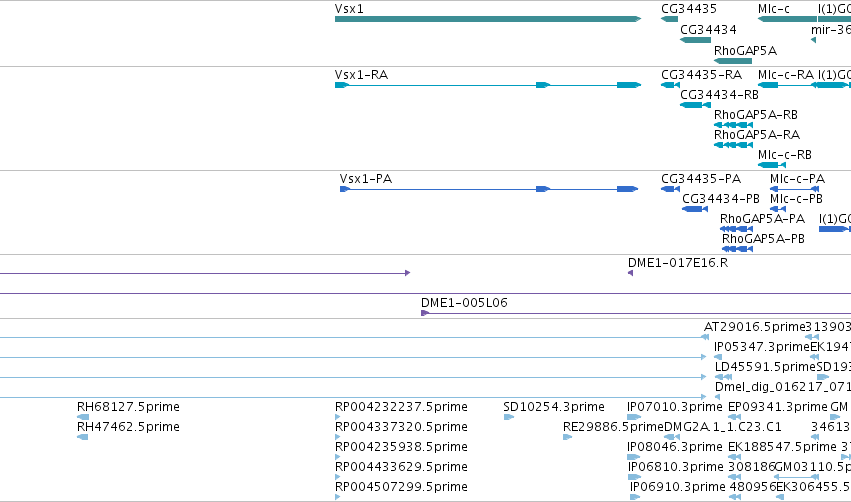The height and width of the screenshot is (502, 851).
Task: Click the CG34434-RB transcript label
Action: [719, 94]
